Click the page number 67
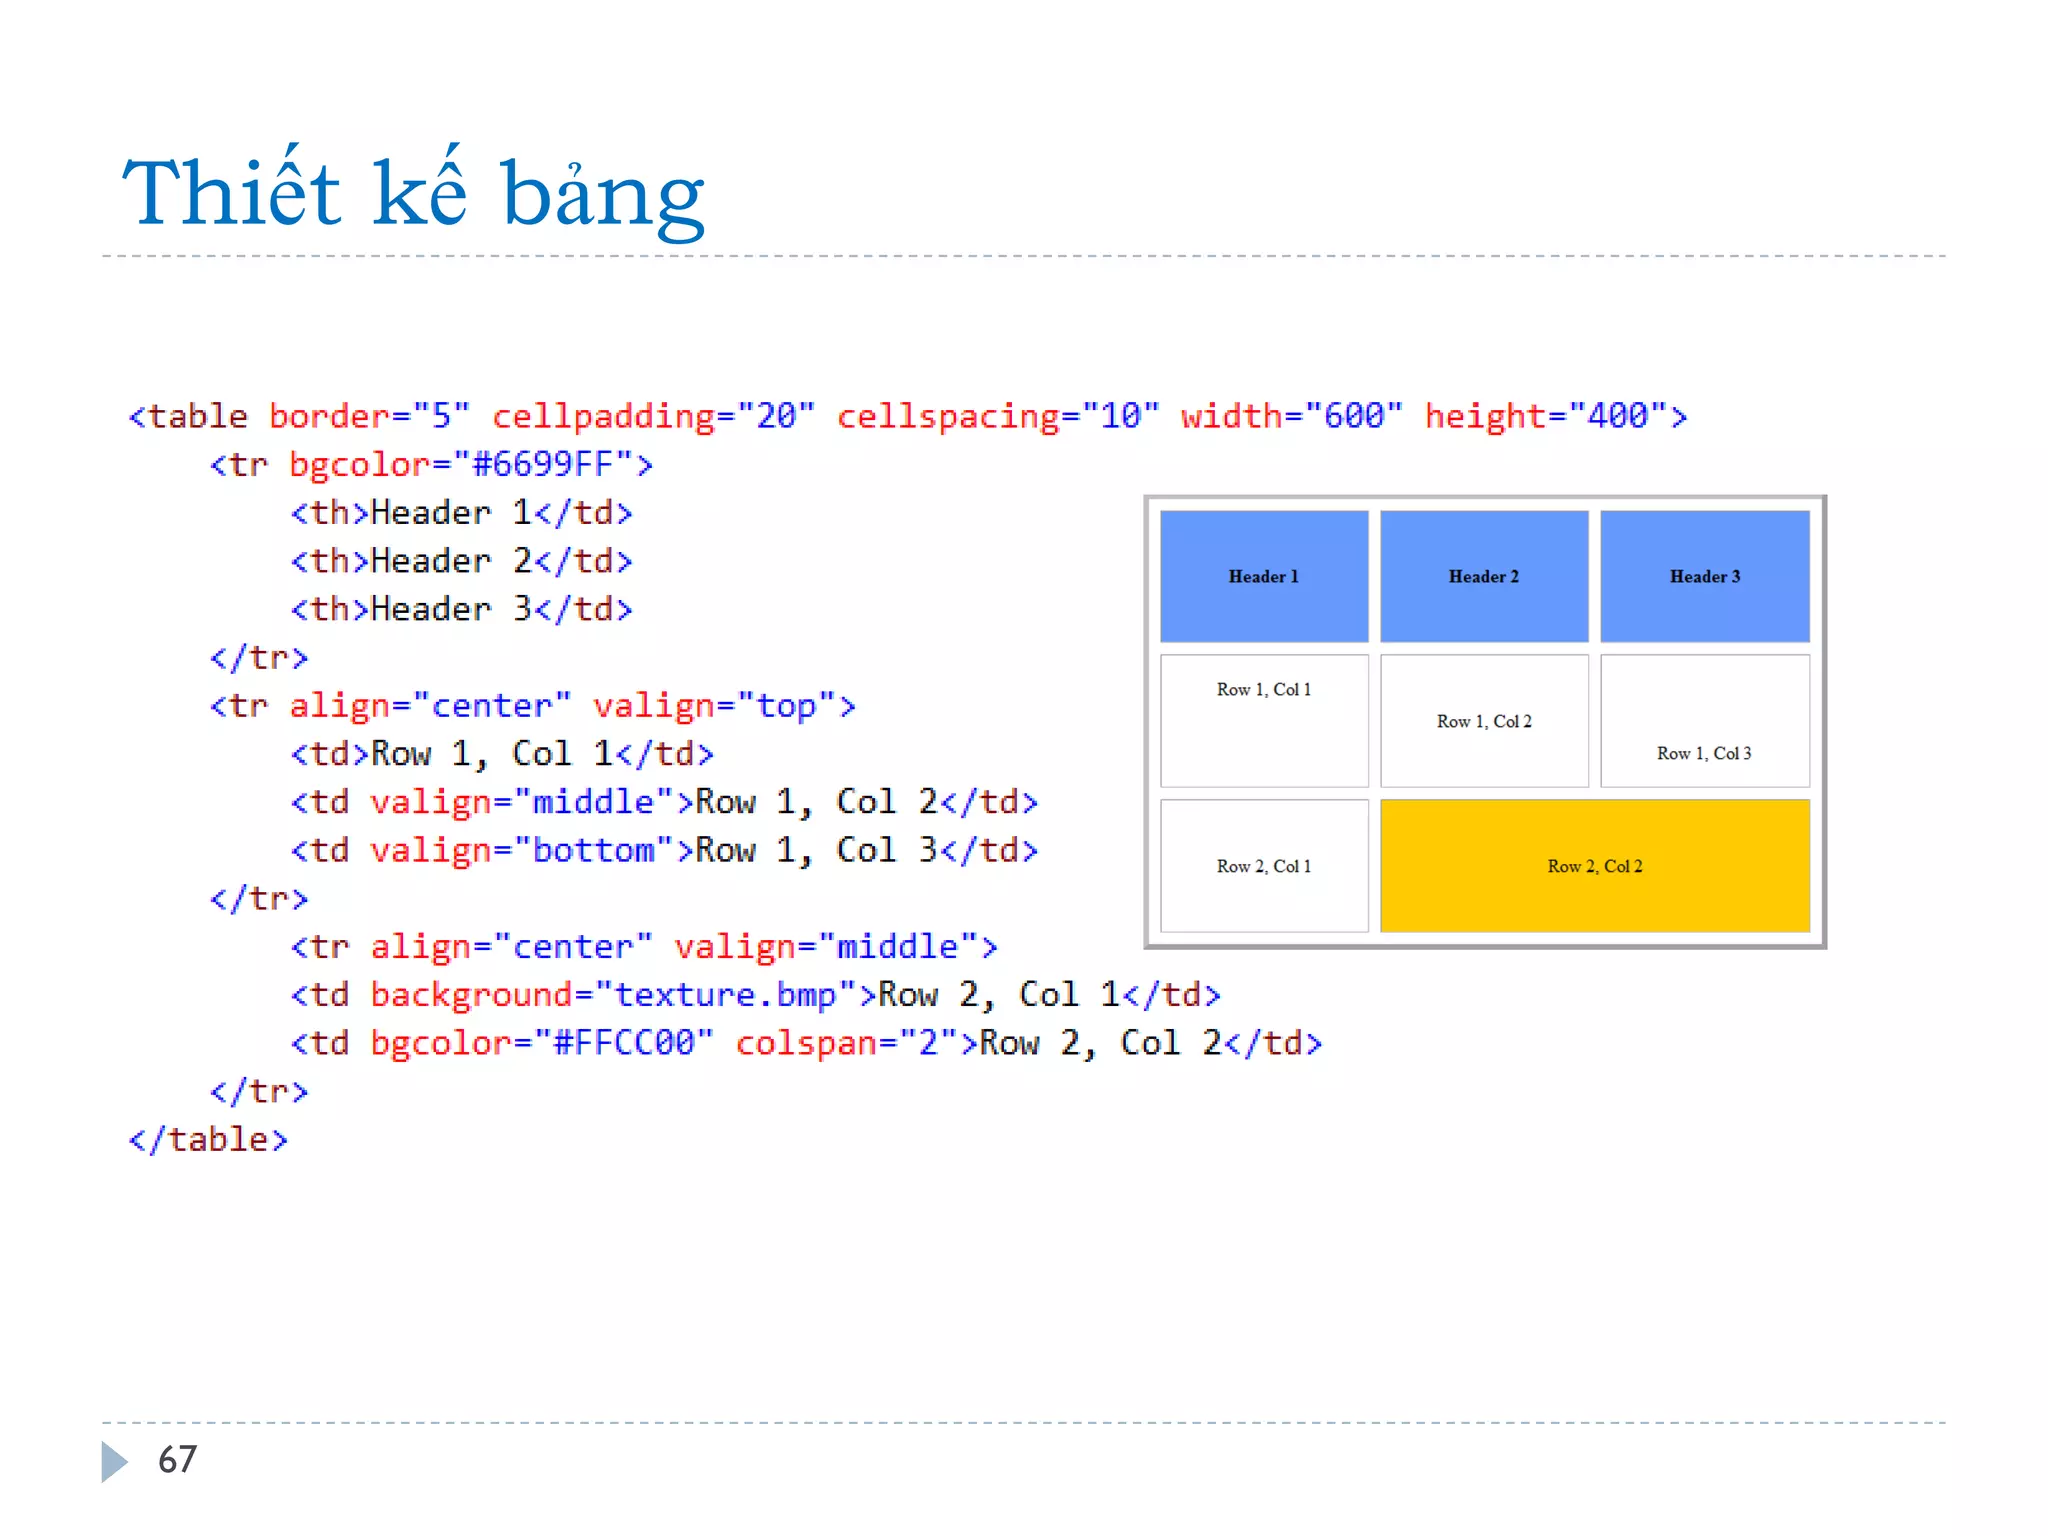The width and height of the screenshot is (2048, 1536). [177, 1460]
